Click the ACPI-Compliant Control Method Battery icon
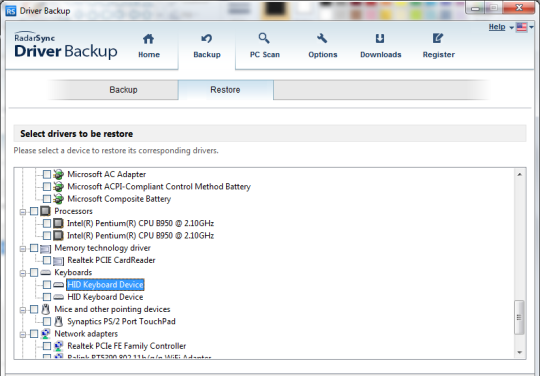Screen dimensions: 540x376 pyautogui.click(x=59, y=187)
